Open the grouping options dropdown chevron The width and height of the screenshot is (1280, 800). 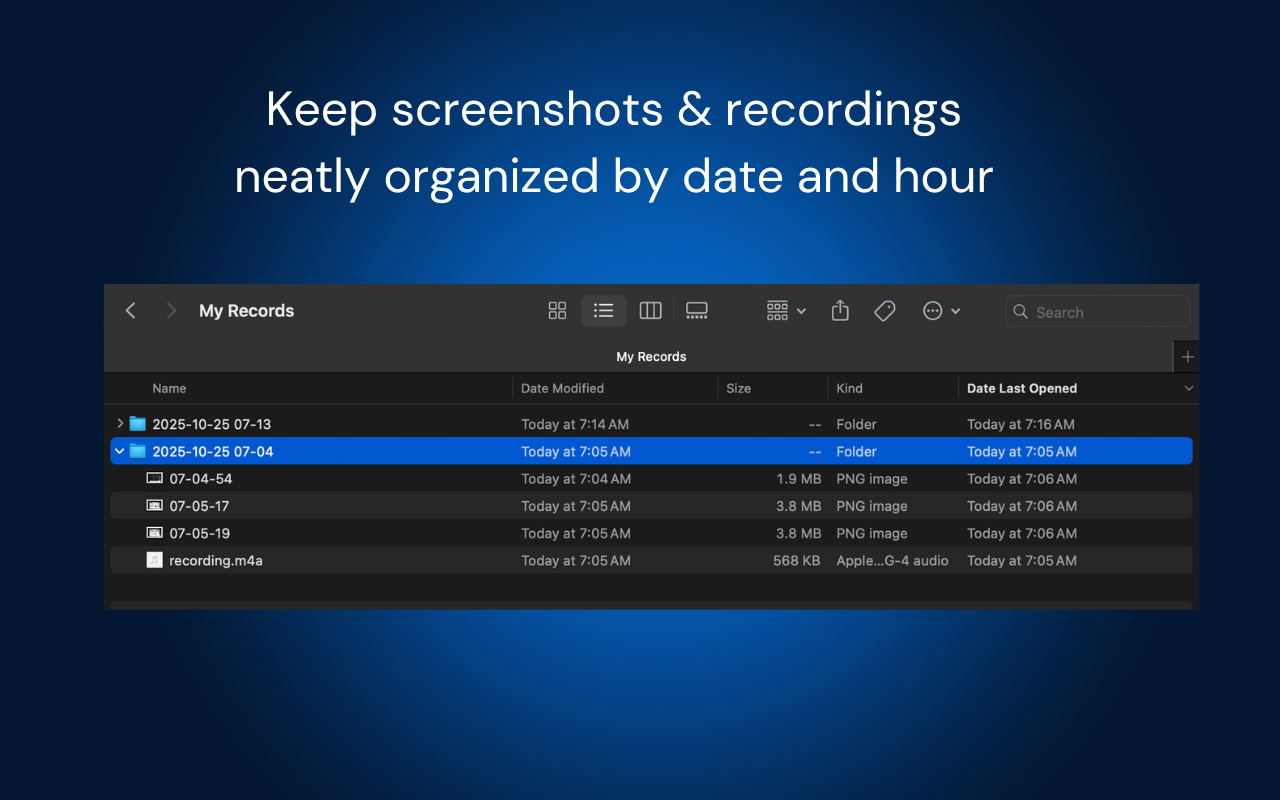pos(800,311)
